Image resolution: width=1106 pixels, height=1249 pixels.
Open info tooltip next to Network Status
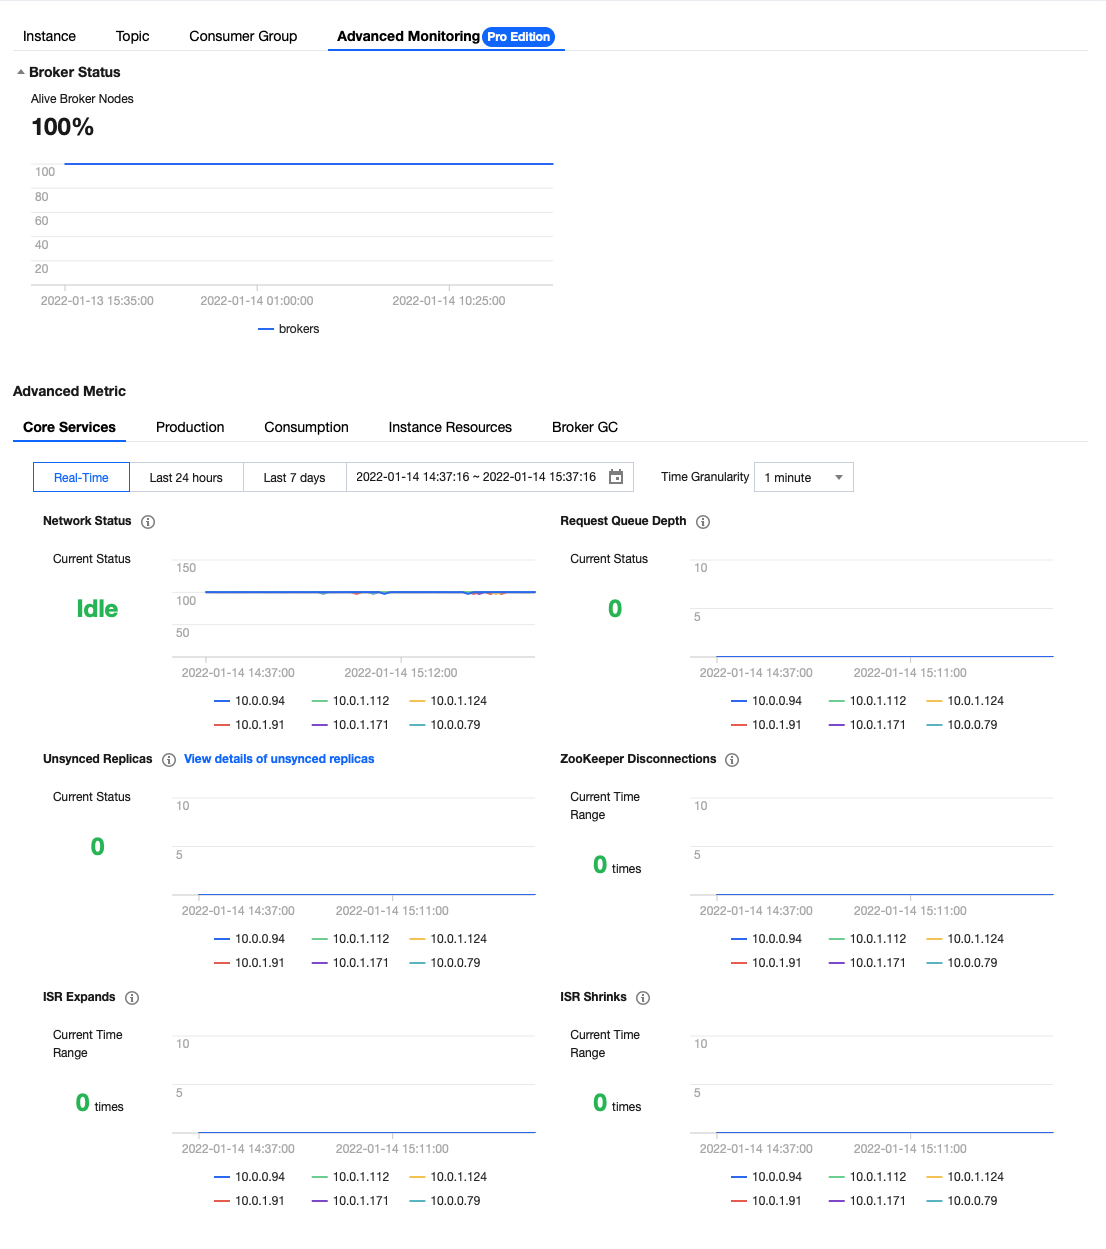(x=148, y=522)
